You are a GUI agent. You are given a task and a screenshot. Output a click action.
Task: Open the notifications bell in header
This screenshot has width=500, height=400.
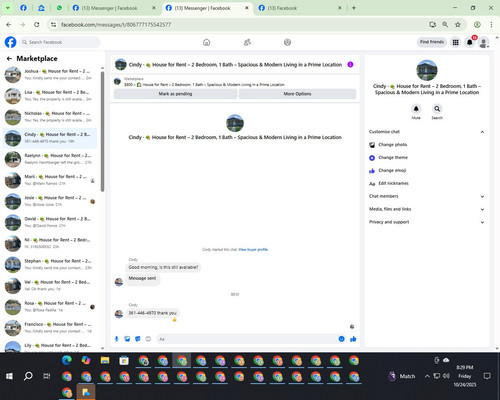470,42
